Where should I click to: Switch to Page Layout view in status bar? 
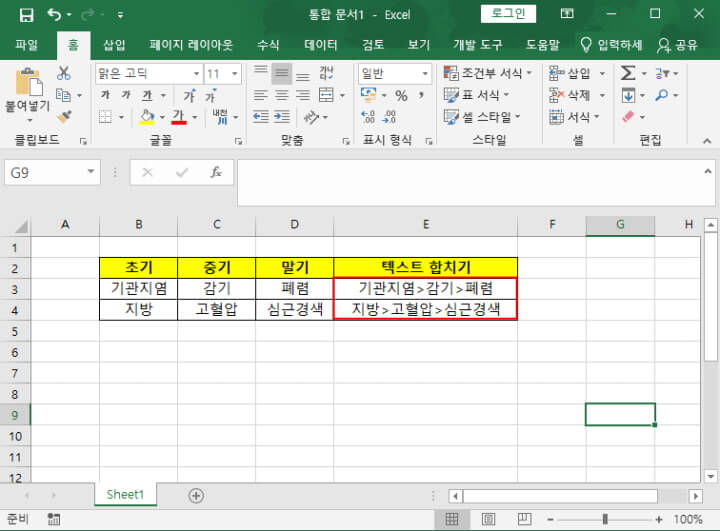[488, 520]
